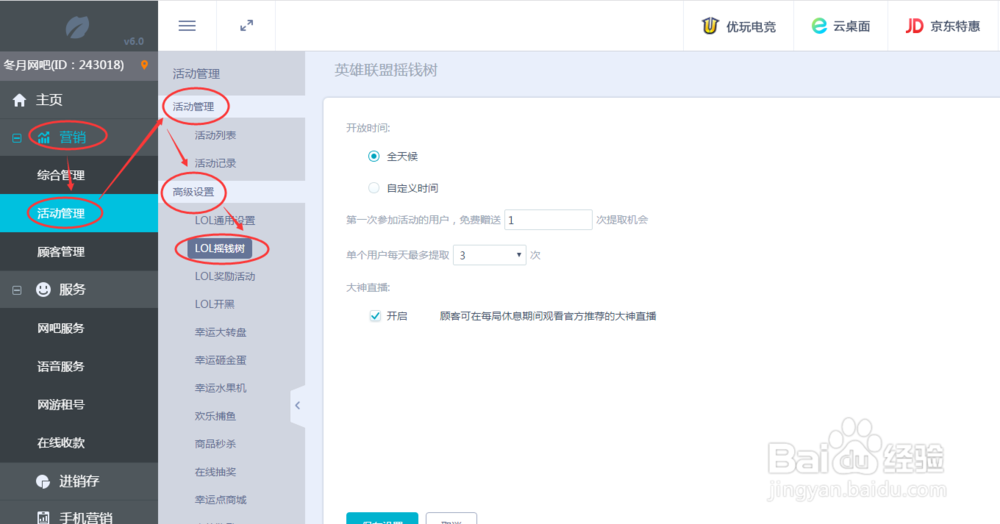Open 网游租号 in the sidebar
This screenshot has width=1000, height=524.
[x=61, y=405]
